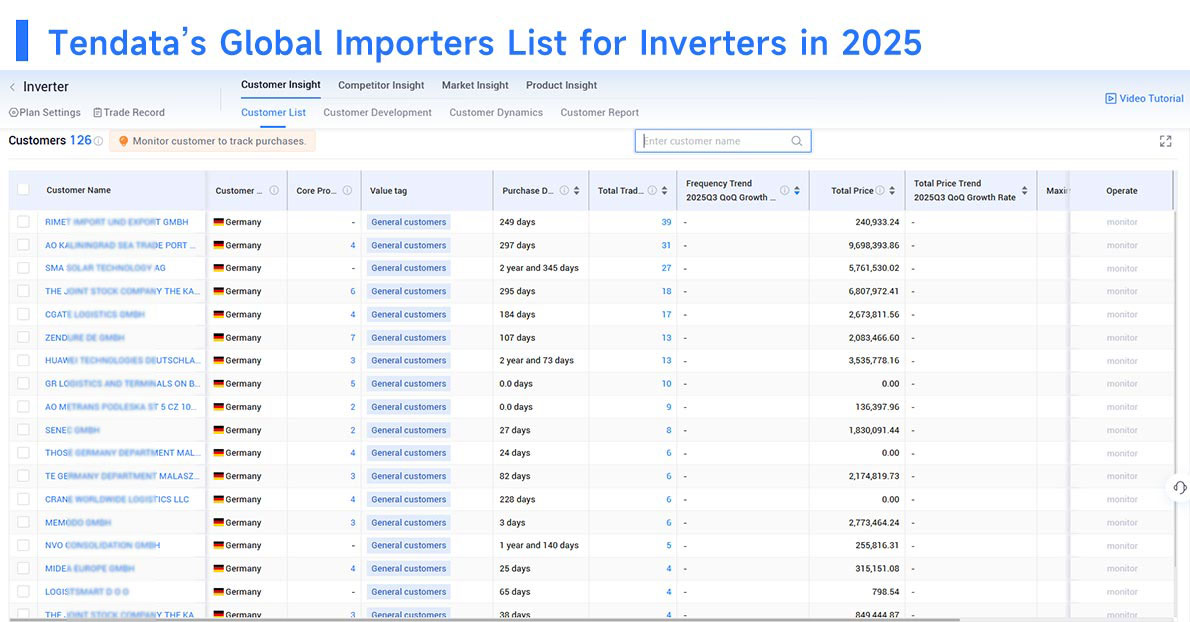Switch to Market Insight tab
The width and height of the screenshot is (1190, 622).
click(475, 86)
